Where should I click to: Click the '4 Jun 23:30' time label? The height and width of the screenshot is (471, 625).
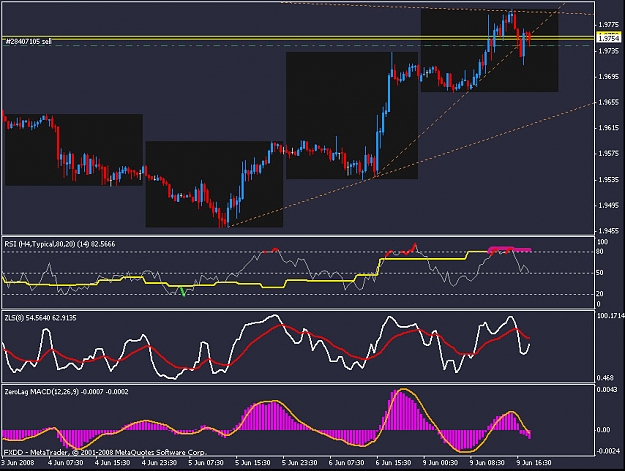point(159,463)
